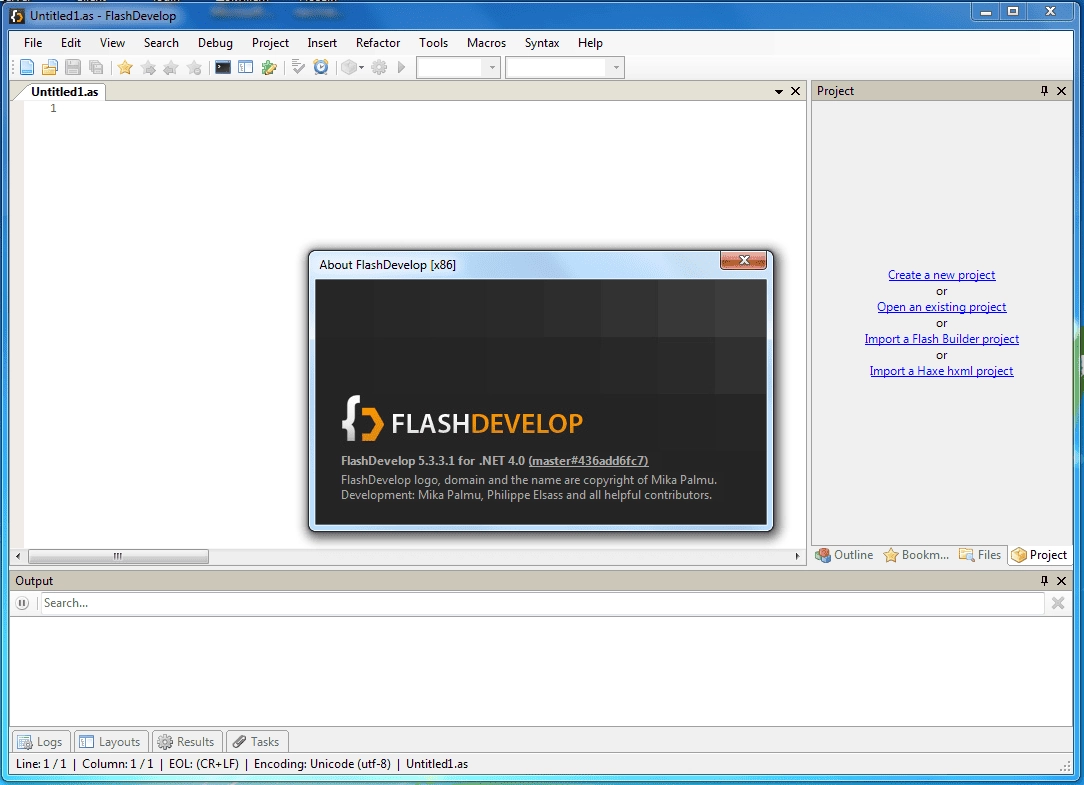This screenshot has height=785, width=1084.
Task: Clear the Output search with X icon
Action: (x=1058, y=603)
